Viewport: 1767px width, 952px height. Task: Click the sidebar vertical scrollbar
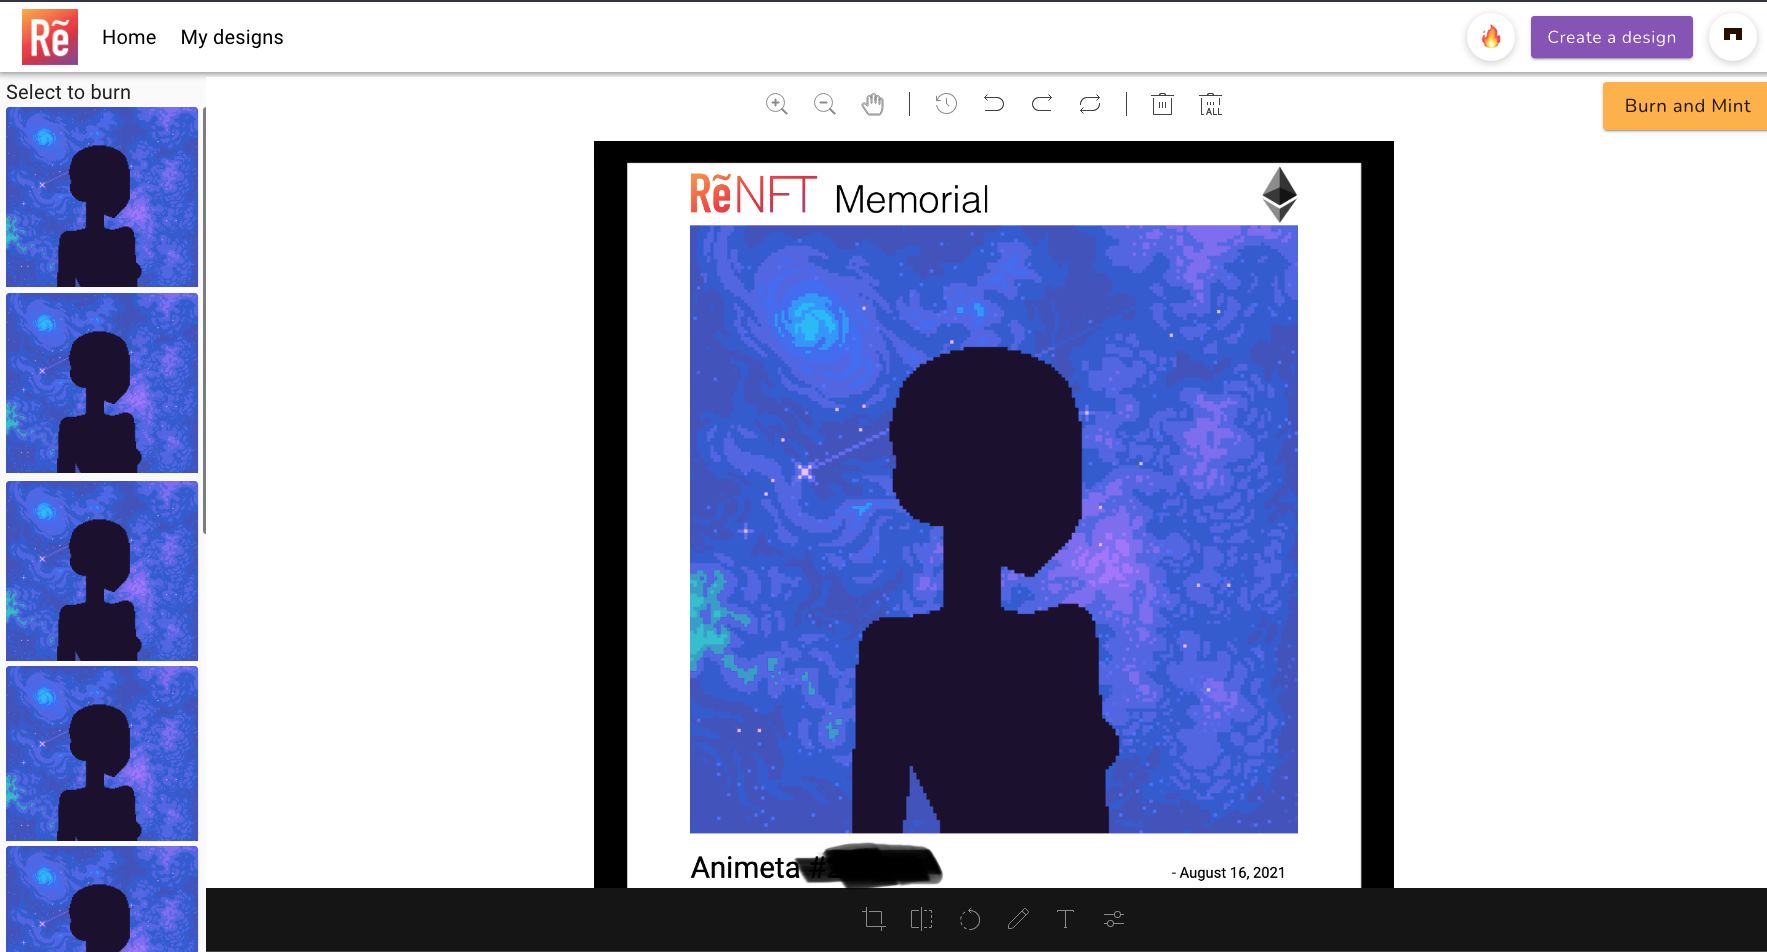point(204,320)
